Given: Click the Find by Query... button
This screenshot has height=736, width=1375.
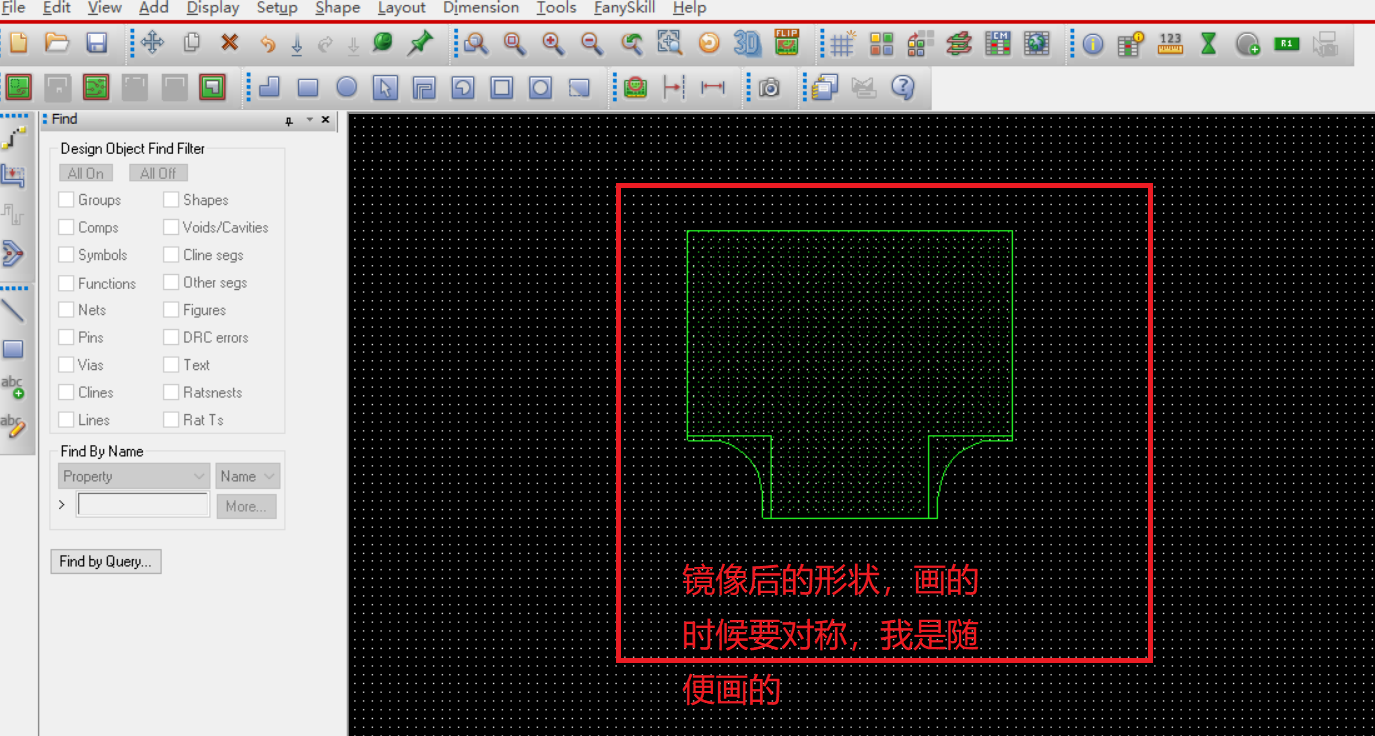Looking at the screenshot, I should [x=105, y=561].
